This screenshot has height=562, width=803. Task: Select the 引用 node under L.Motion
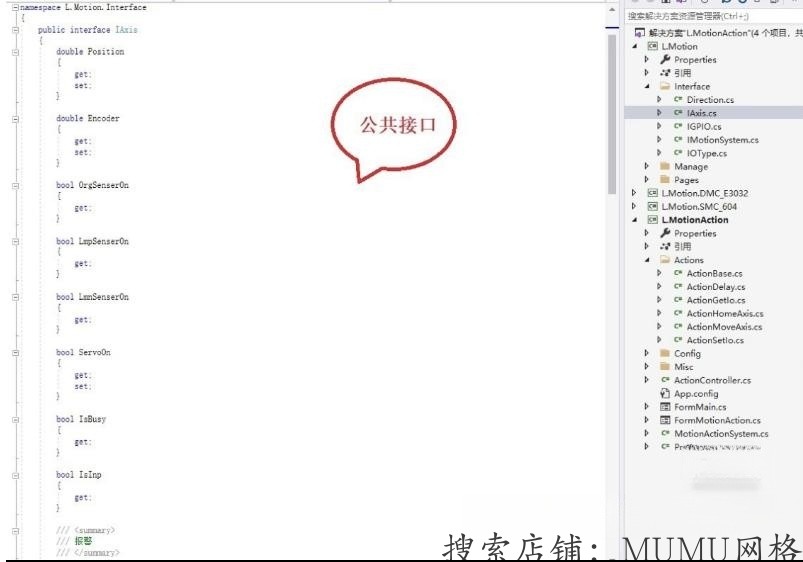(x=682, y=73)
